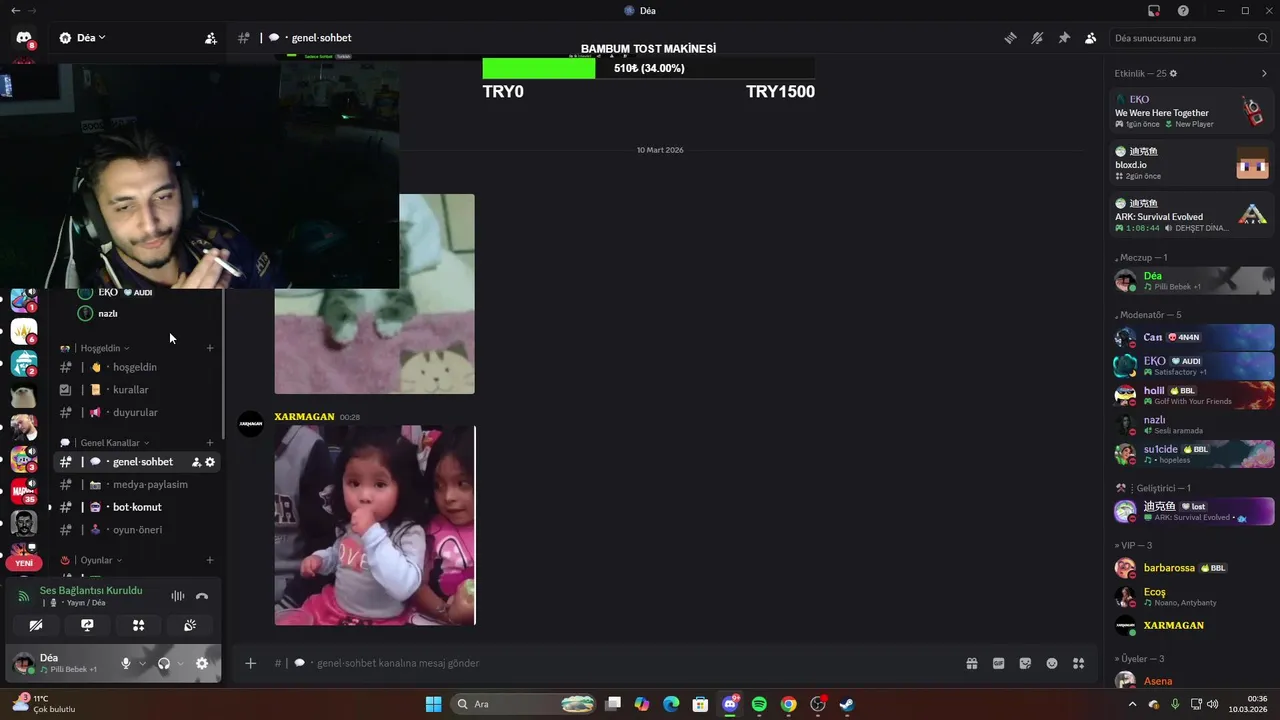Click the green voice connection signal icon
The height and width of the screenshot is (720, 1280).
pos(24,596)
